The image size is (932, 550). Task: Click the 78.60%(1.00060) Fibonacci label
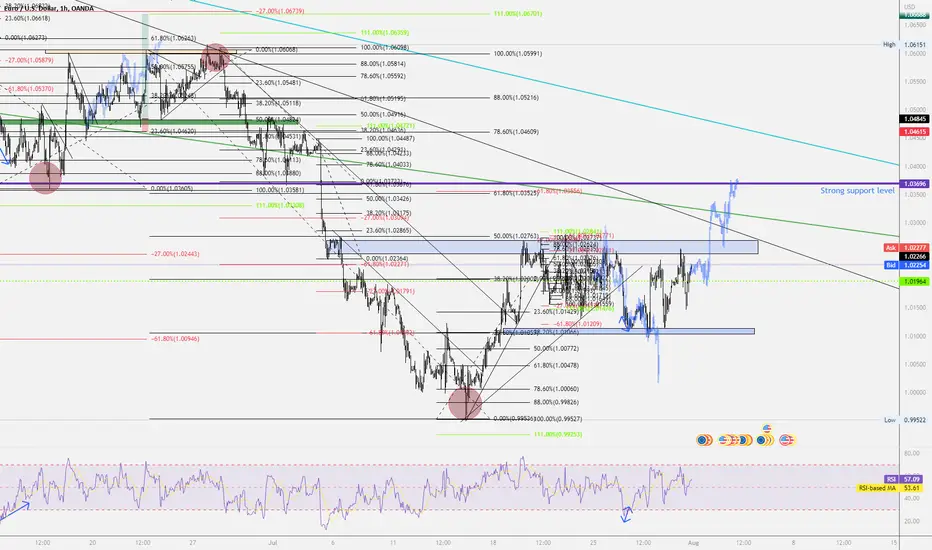point(556,389)
